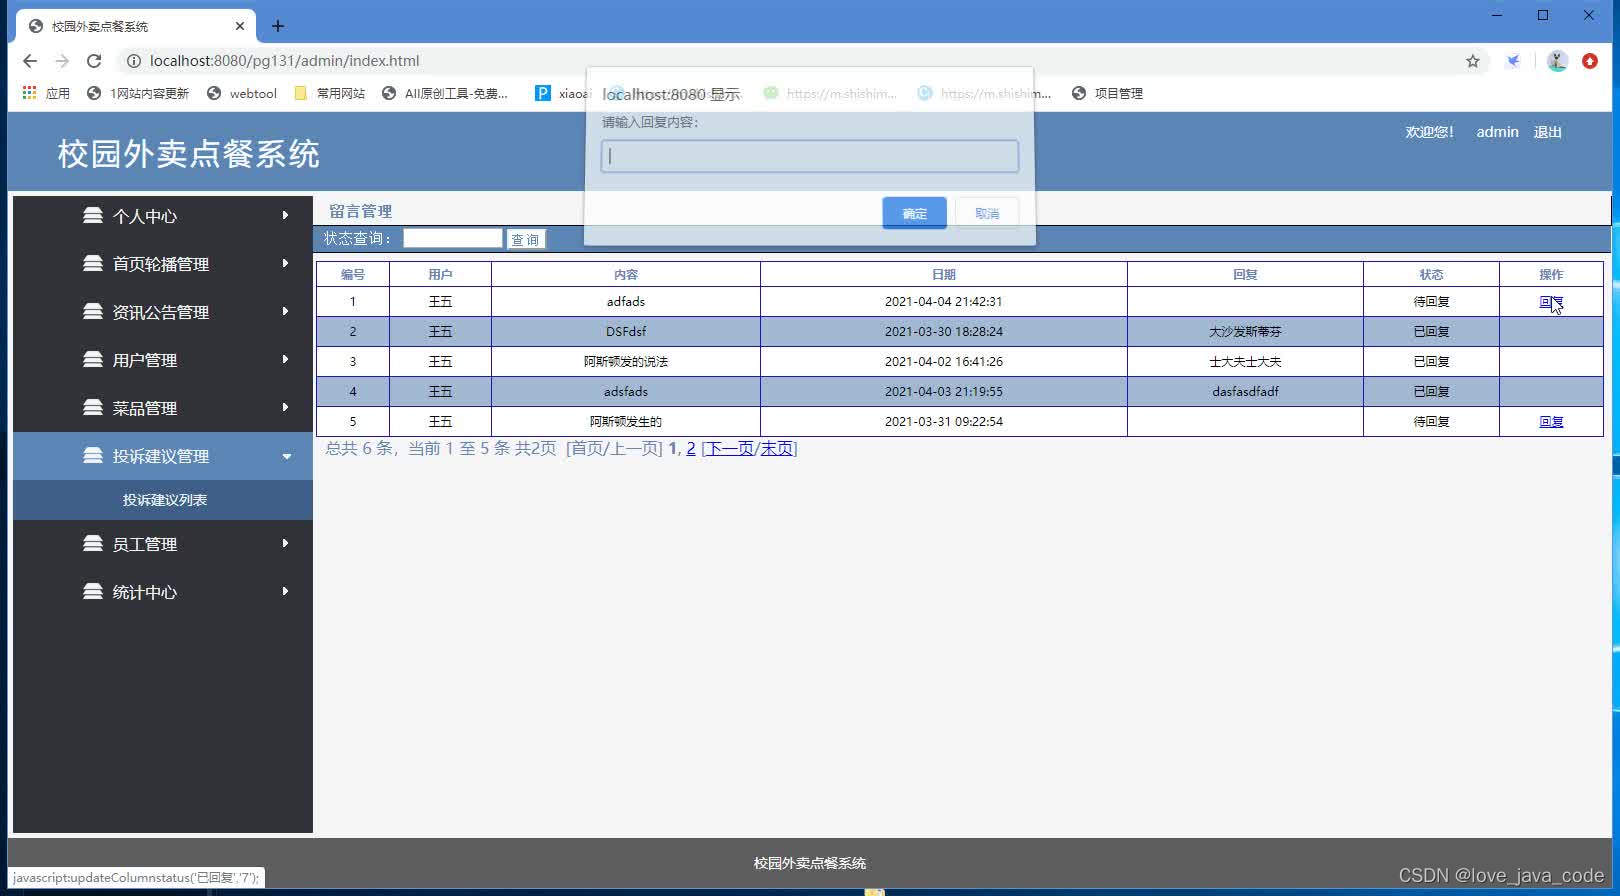Expand the 员工管理 arrow
The image size is (1620, 896).
click(x=286, y=543)
